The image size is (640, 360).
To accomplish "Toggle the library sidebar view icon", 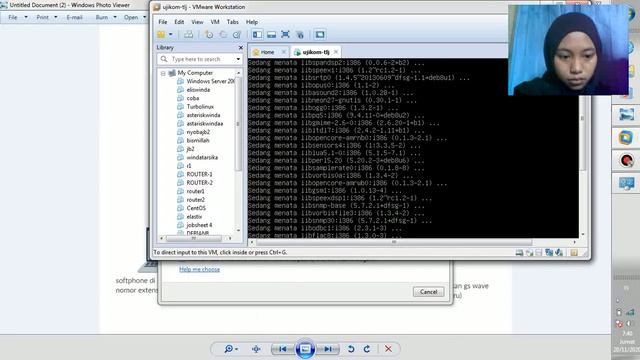I will coord(257,35).
